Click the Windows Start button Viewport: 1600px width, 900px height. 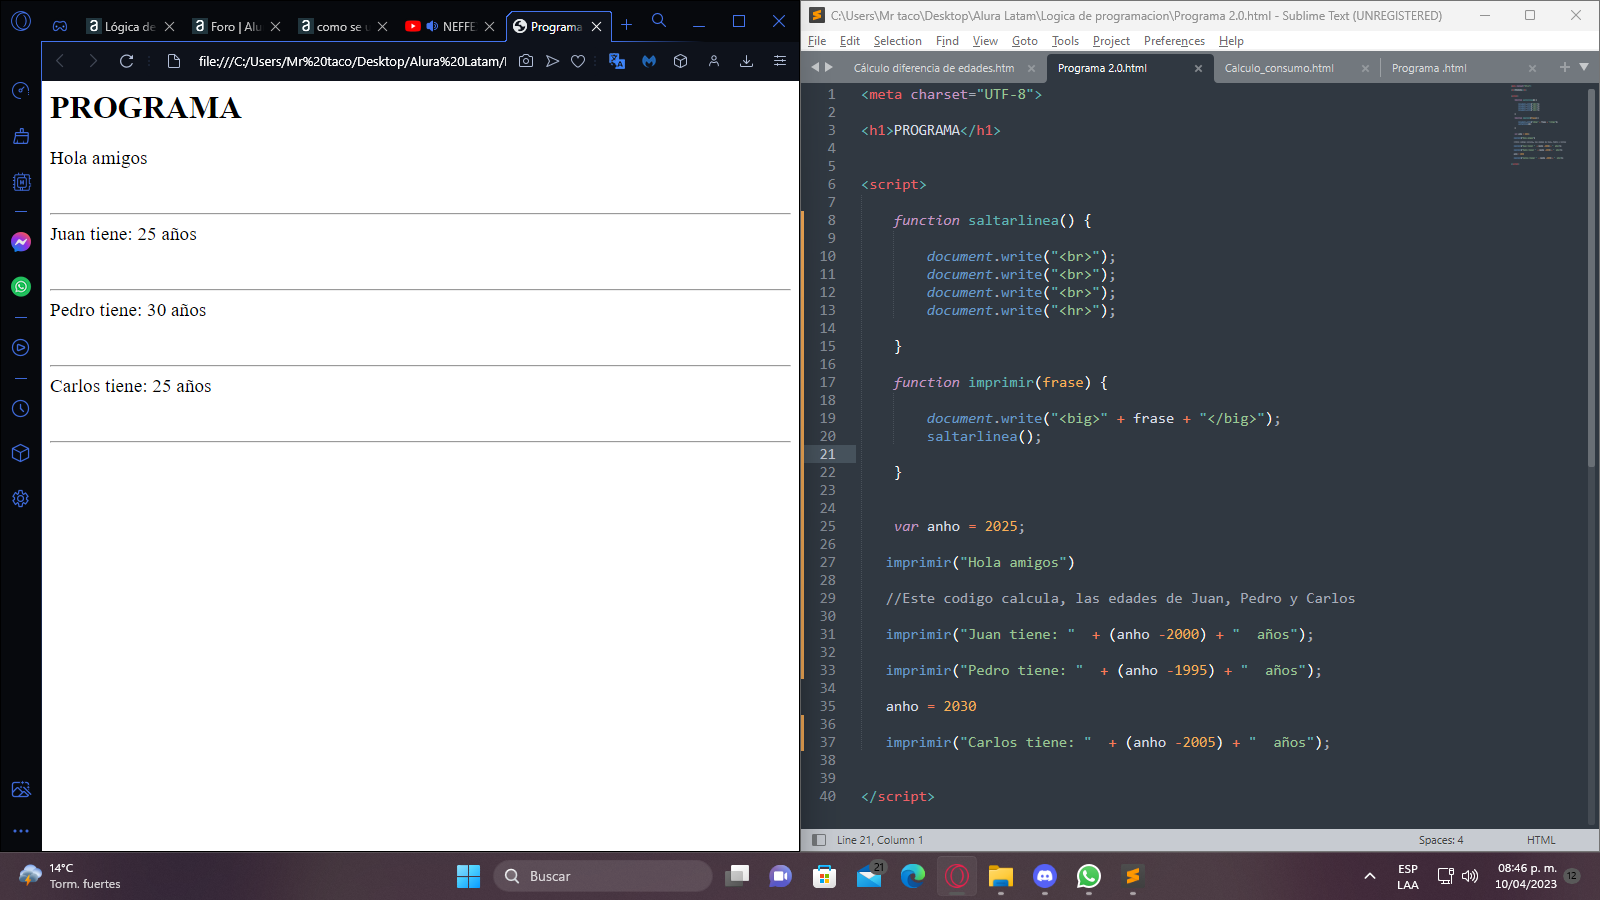[468, 876]
